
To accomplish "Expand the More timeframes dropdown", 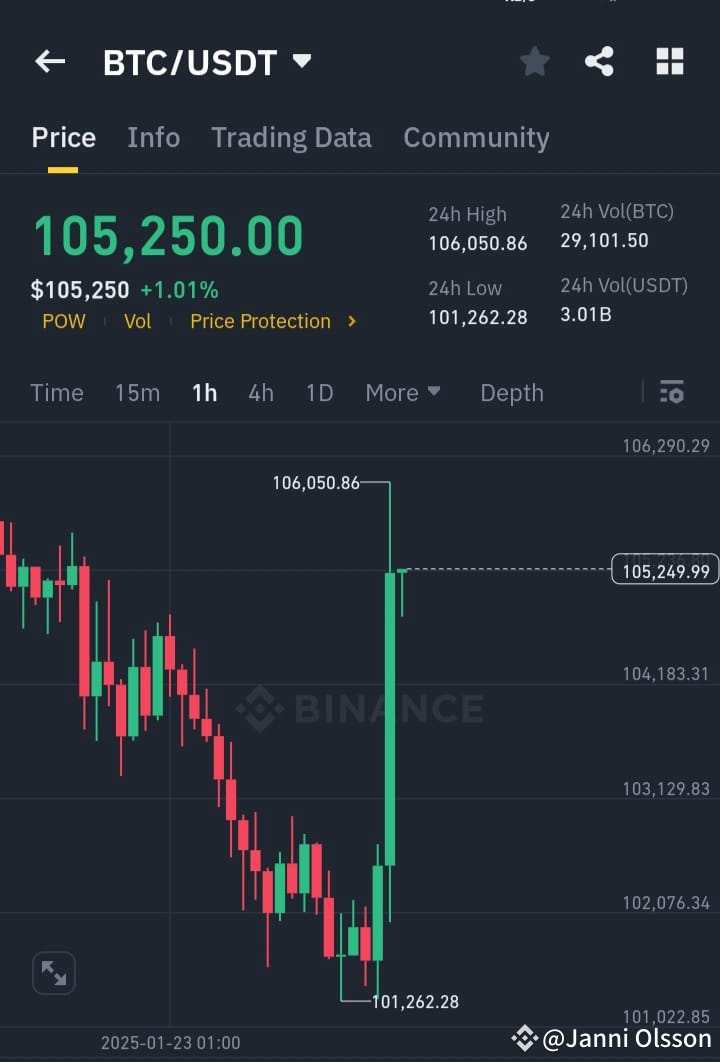I will click(x=403, y=392).
